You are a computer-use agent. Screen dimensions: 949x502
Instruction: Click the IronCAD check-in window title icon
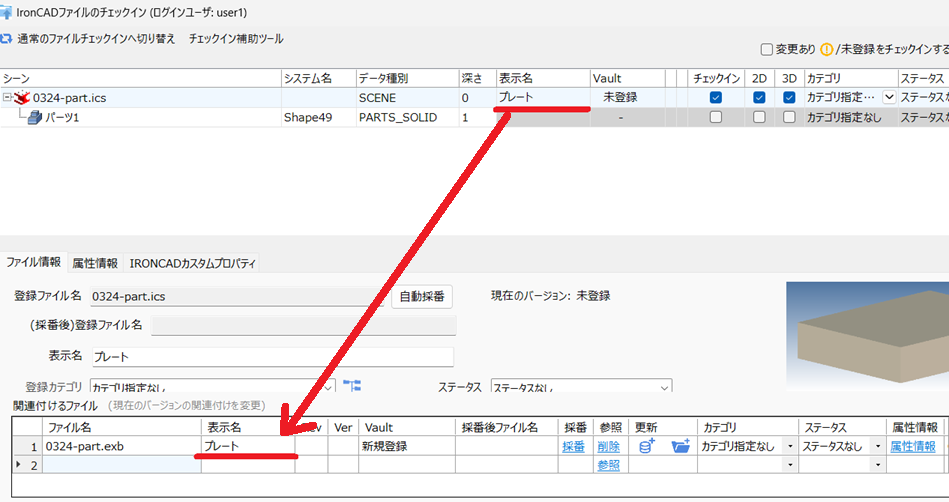[x=6, y=12]
